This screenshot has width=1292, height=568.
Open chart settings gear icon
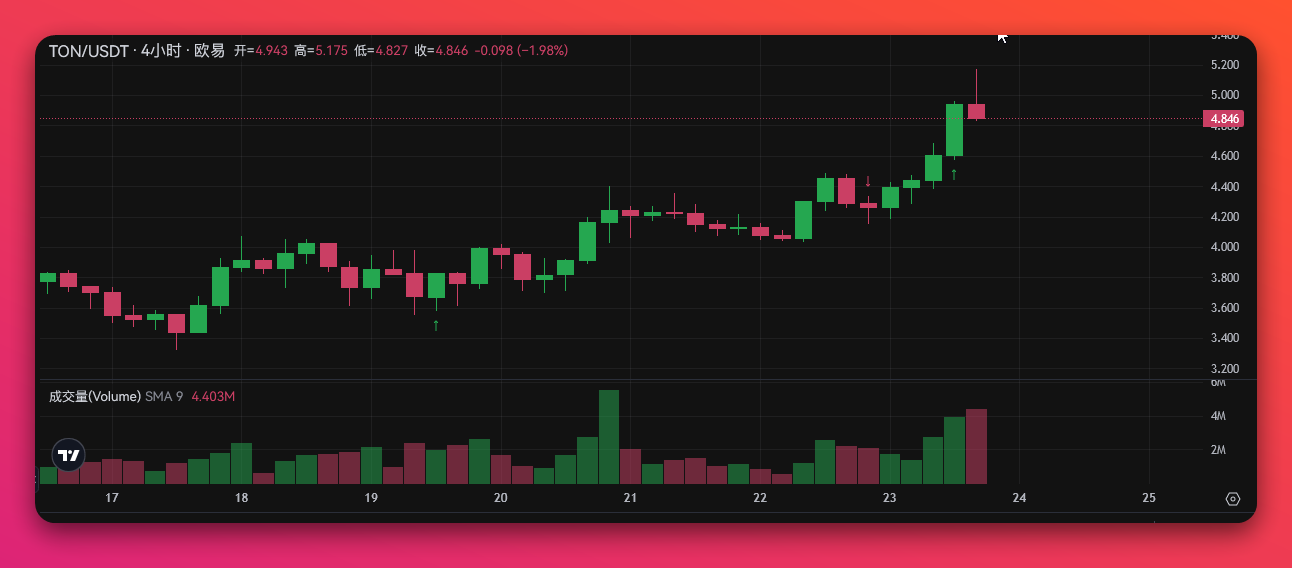[1232, 499]
